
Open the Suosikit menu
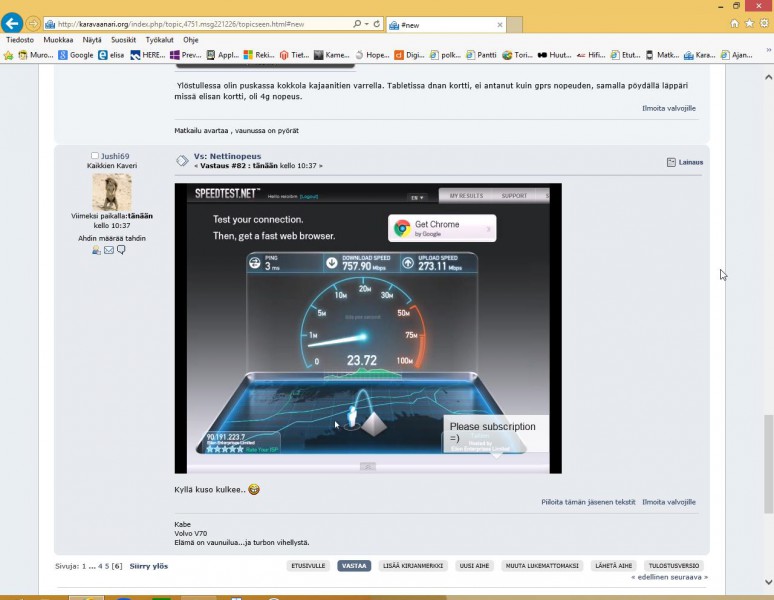[x=123, y=40]
